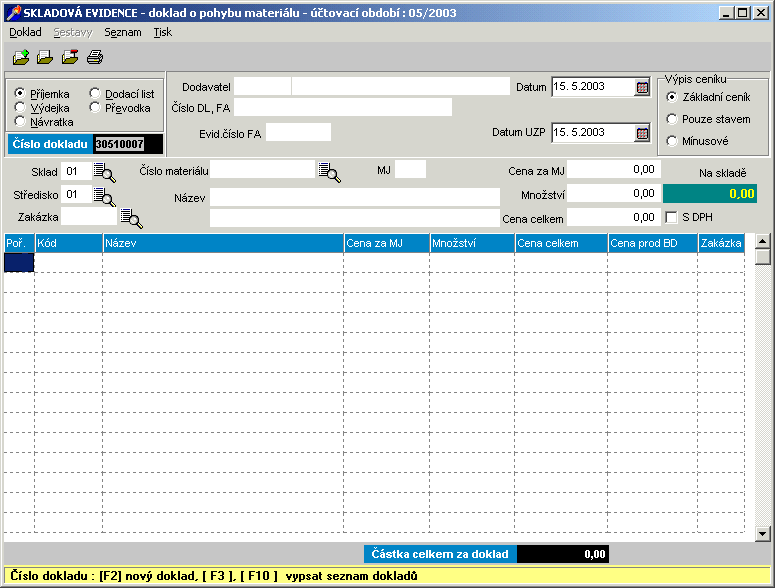Click the Sklad input field
775x588 pixels.
point(76,171)
